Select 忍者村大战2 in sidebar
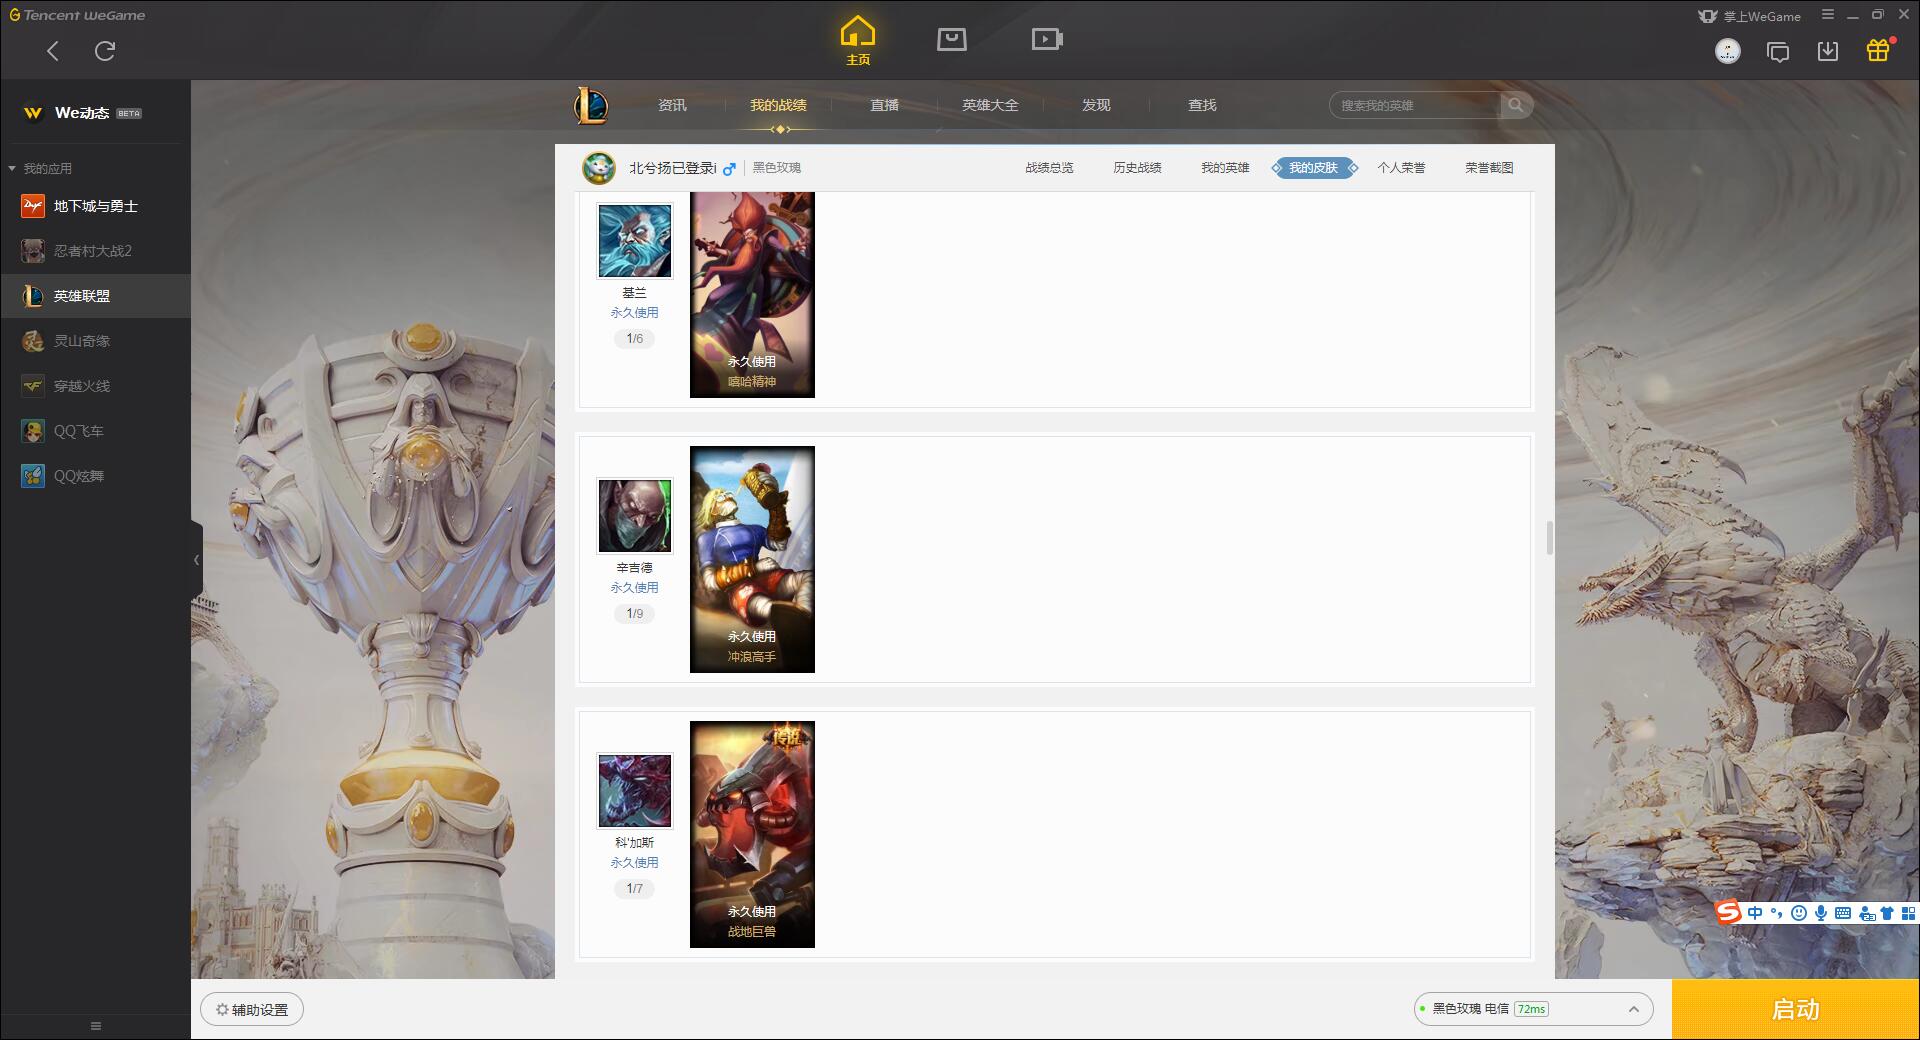The image size is (1920, 1040). click(x=95, y=251)
